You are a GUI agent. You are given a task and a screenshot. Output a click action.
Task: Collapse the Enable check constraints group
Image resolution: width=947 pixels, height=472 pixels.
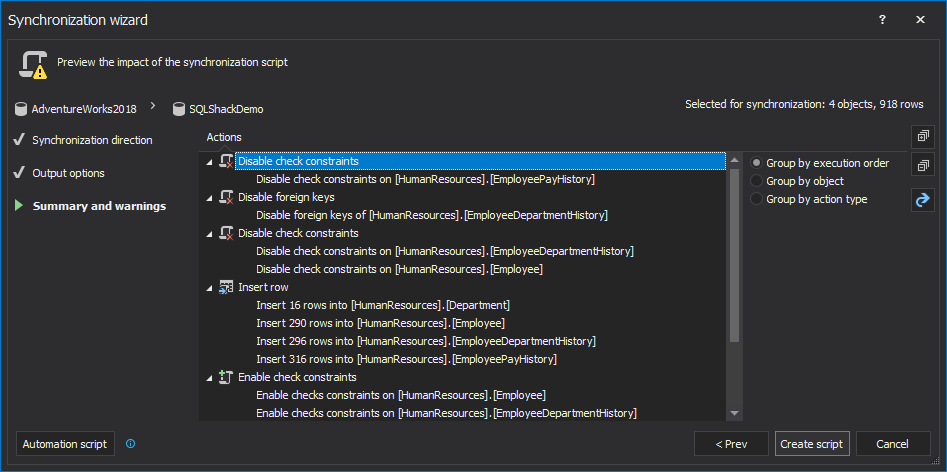coord(210,378)
